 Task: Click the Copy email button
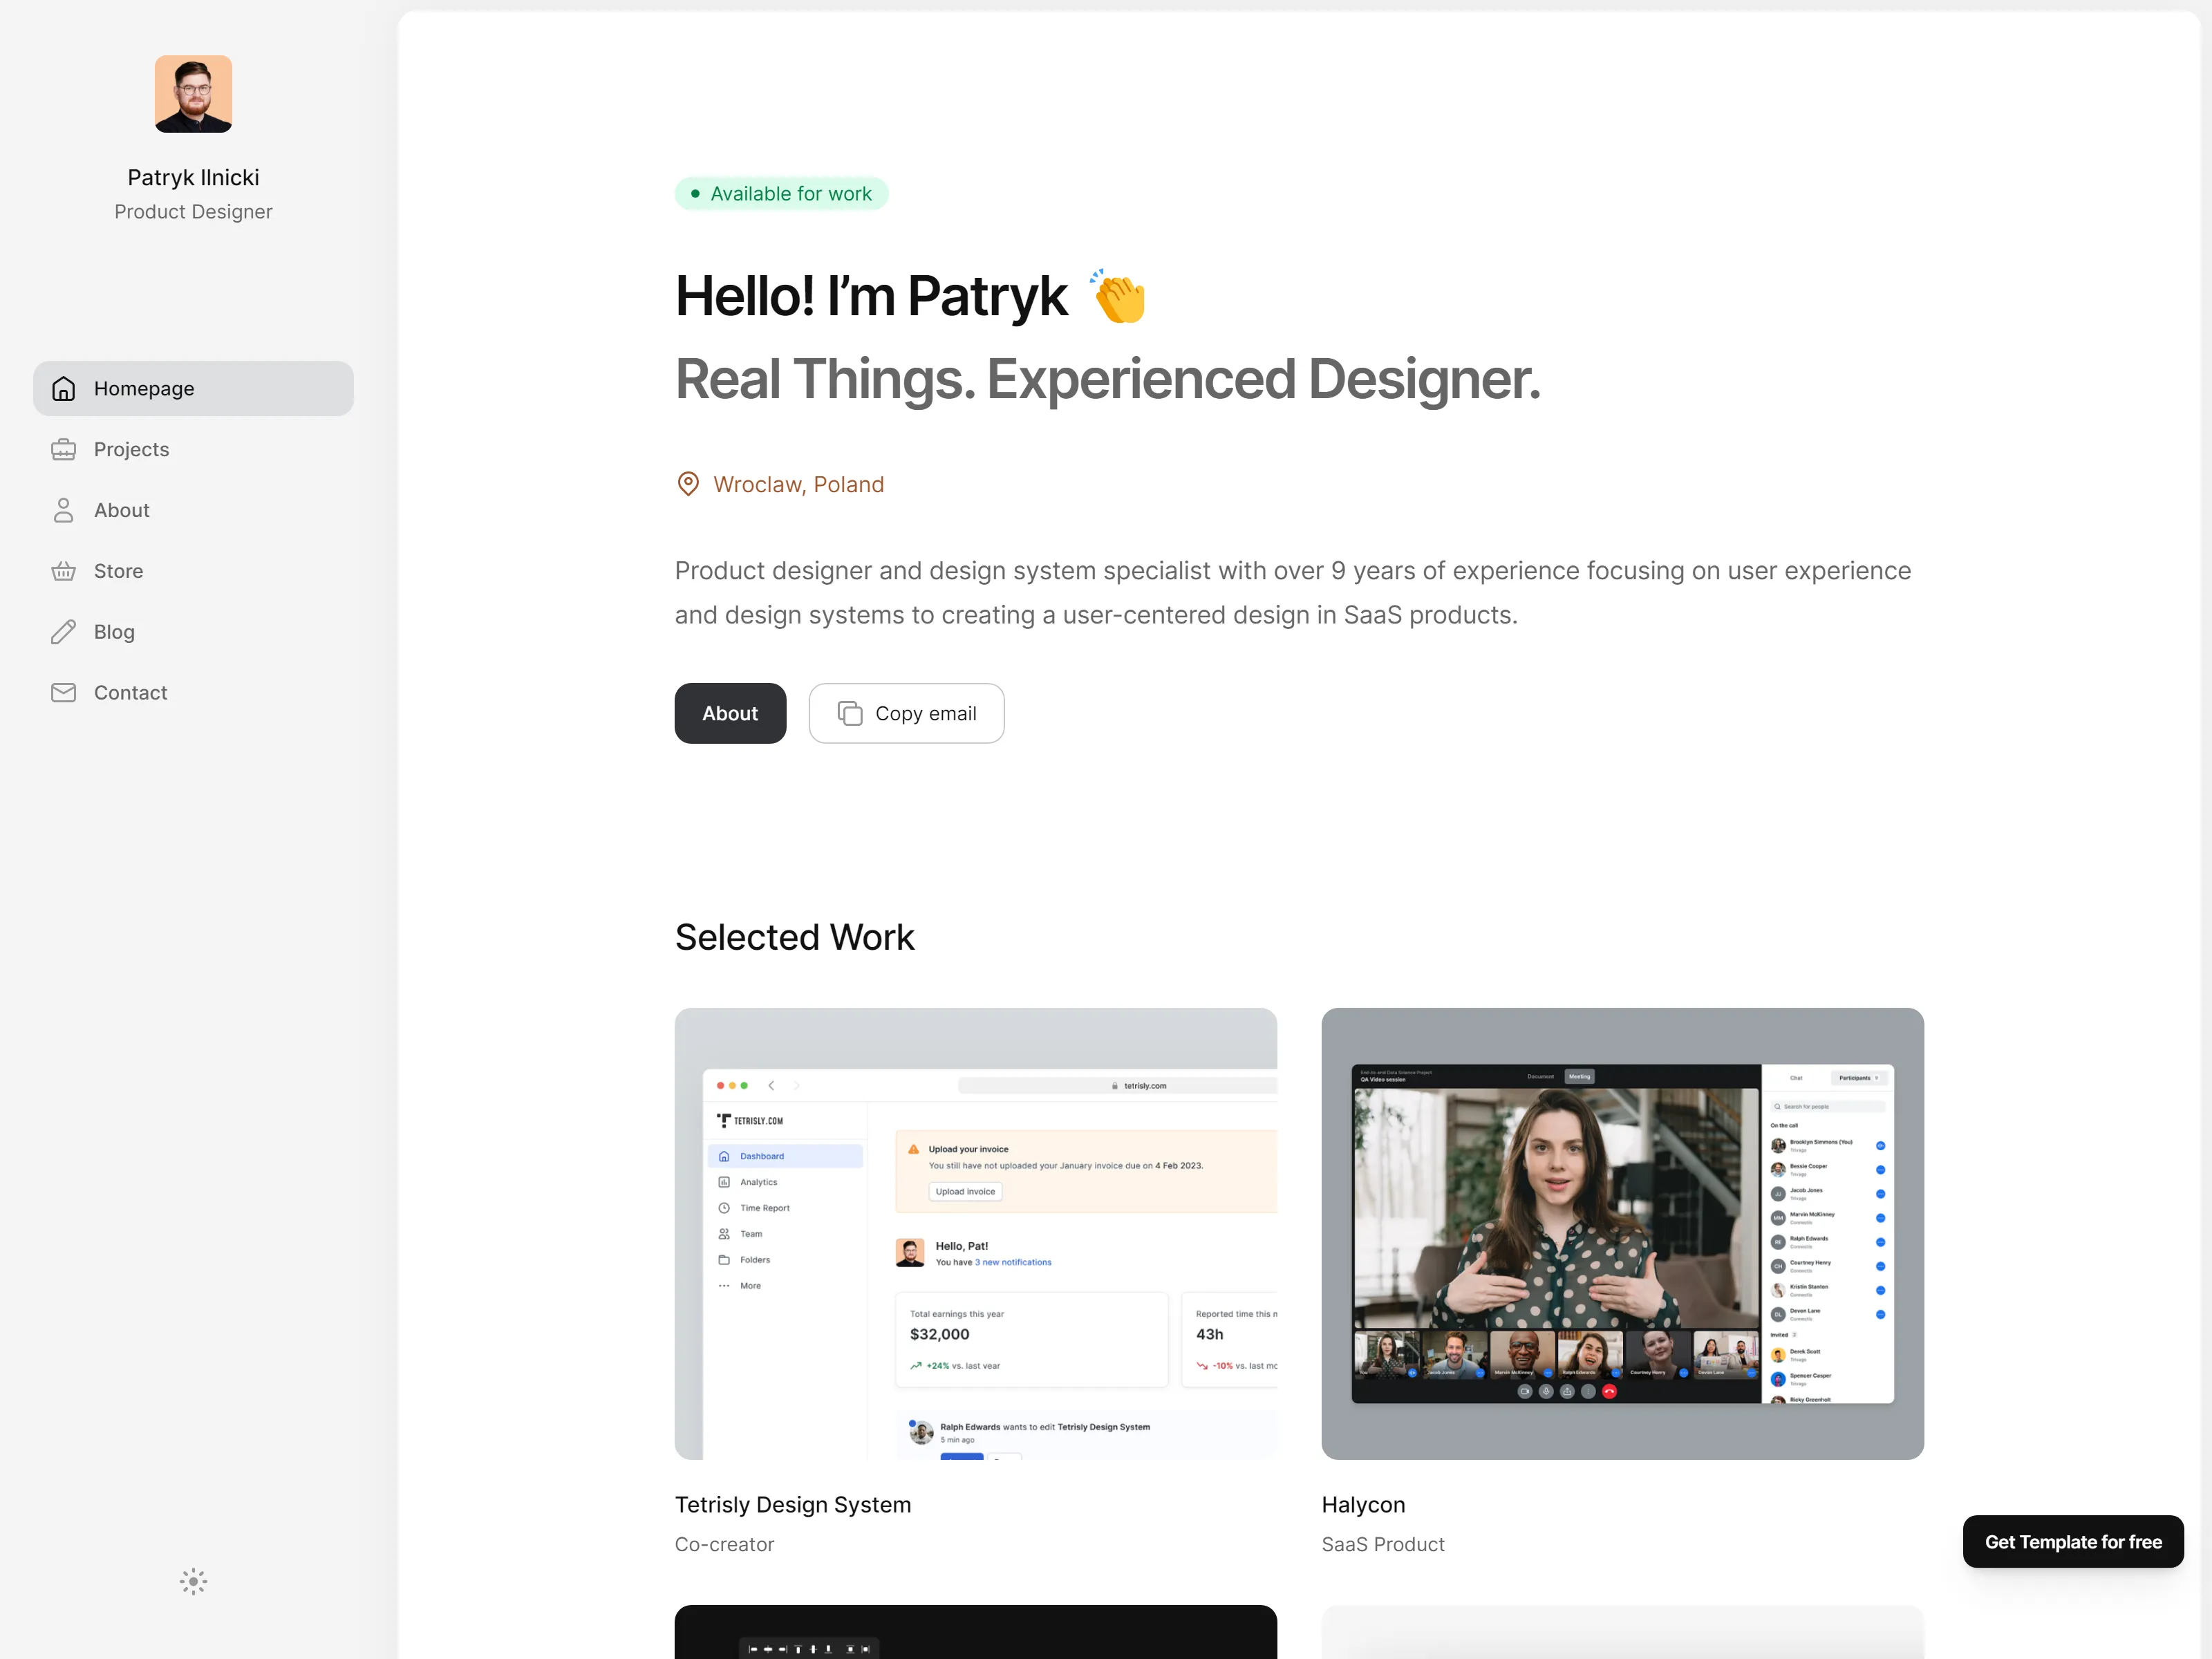906,713
